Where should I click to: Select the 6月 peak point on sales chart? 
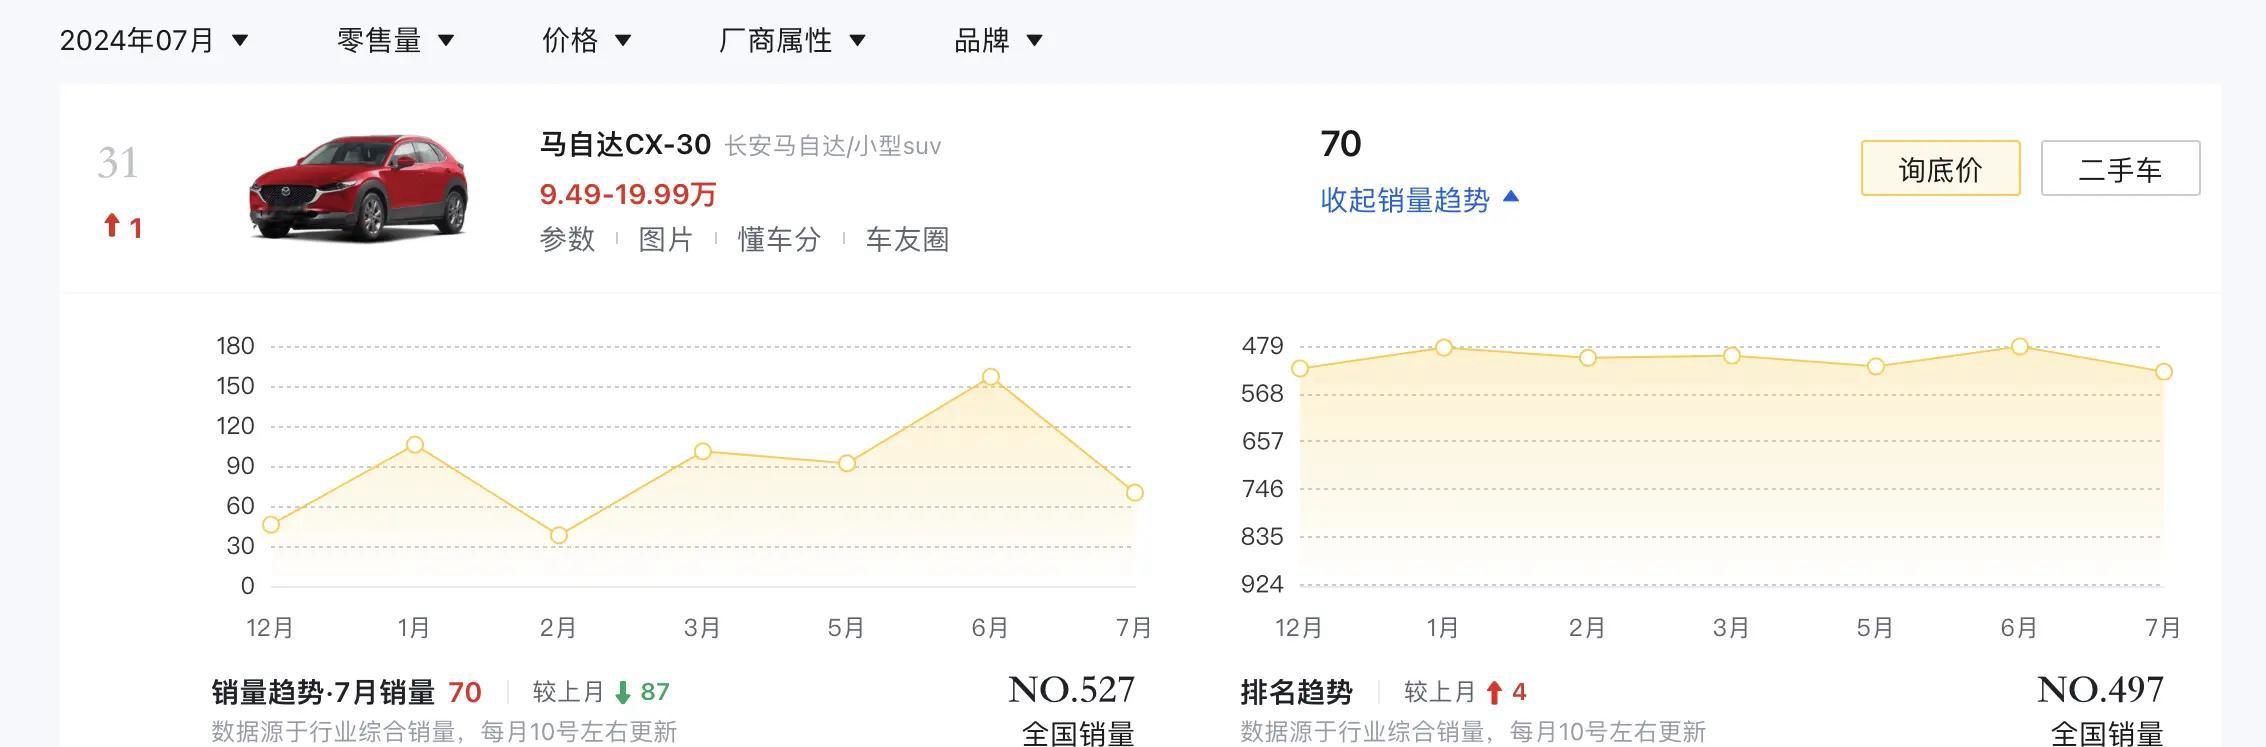[x=990, y=377]
